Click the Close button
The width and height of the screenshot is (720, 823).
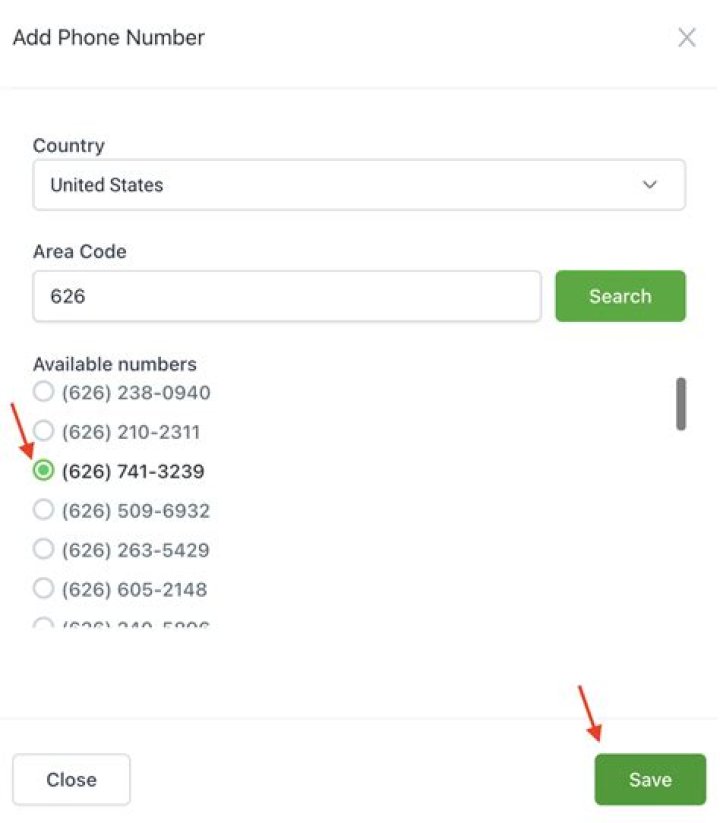click(x=71, y=779)
